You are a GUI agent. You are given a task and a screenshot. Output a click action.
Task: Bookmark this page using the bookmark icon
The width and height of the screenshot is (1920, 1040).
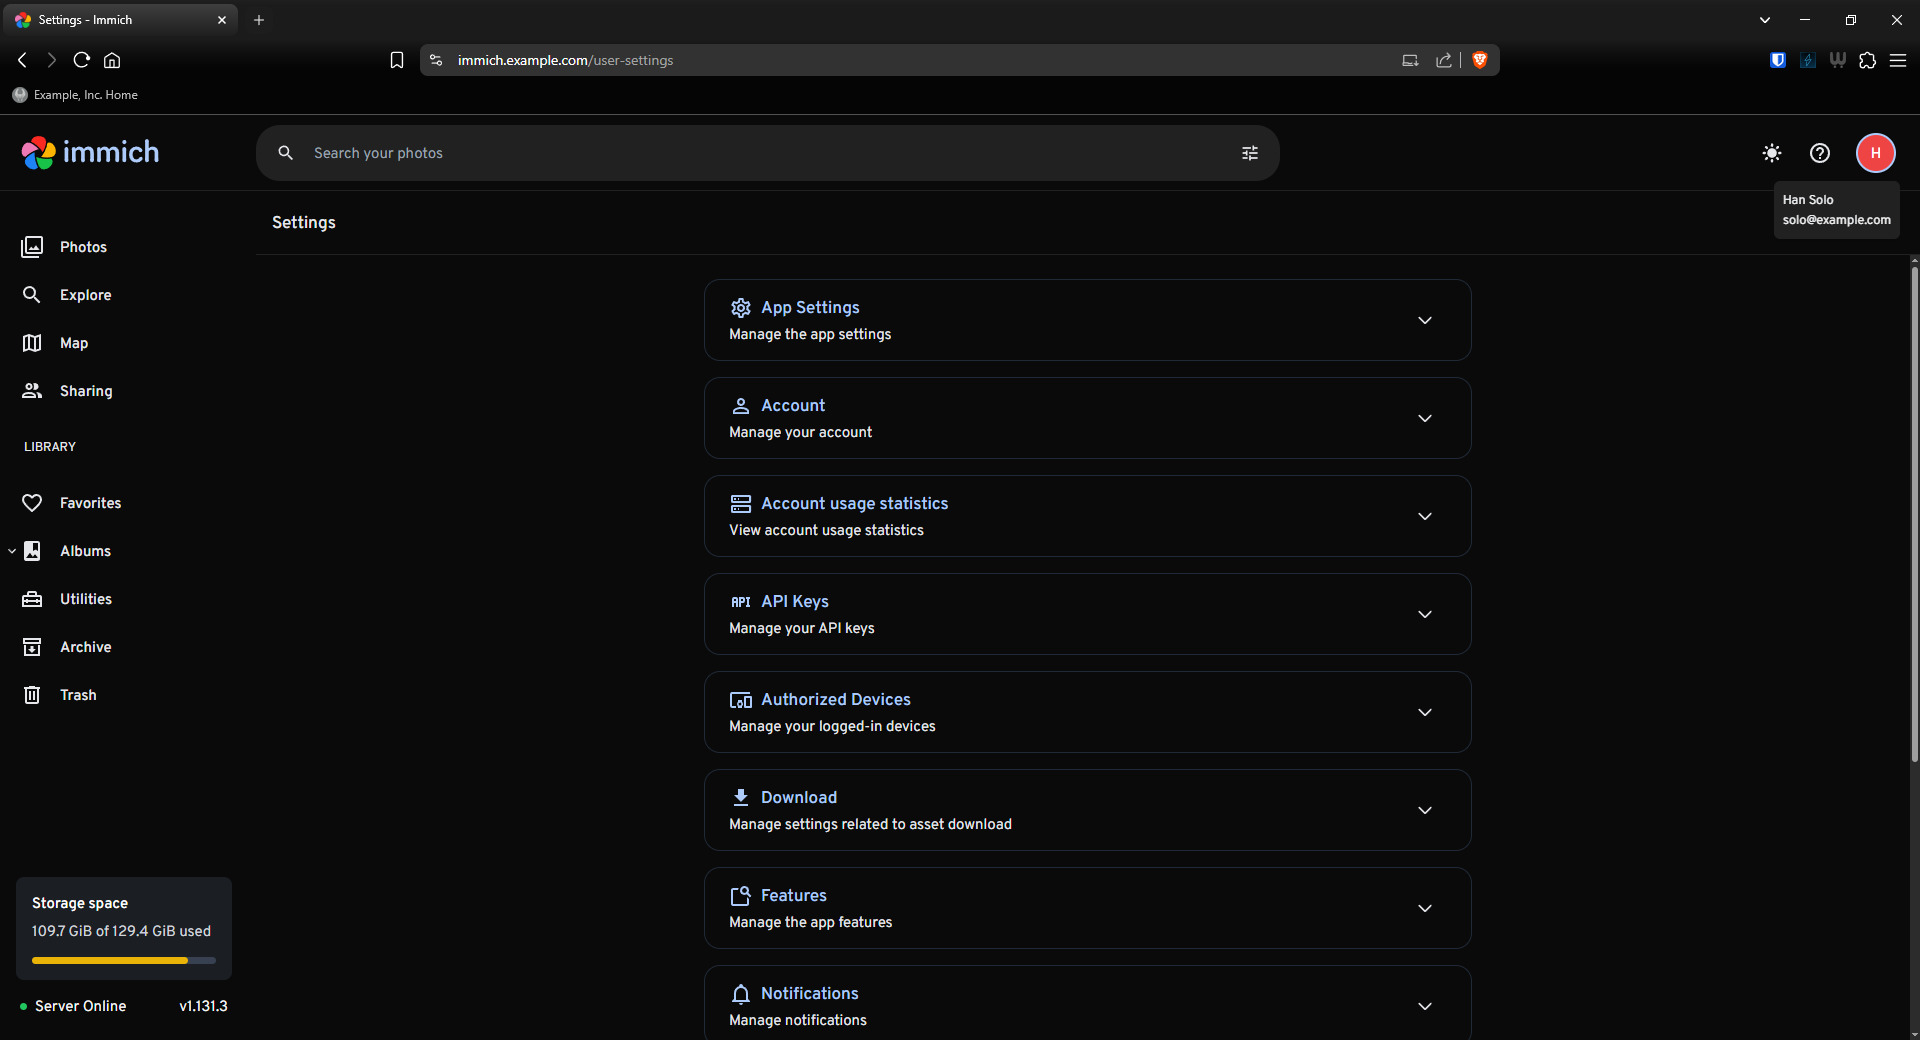(396, 60)
